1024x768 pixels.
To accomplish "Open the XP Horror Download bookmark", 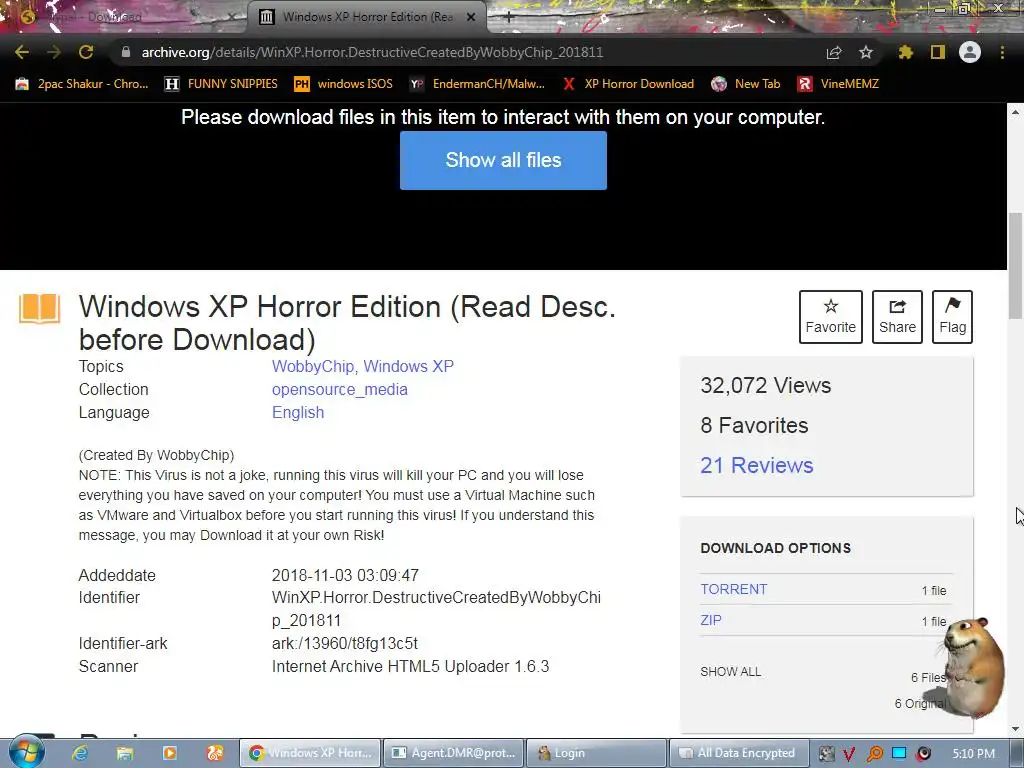I will 628,84.
